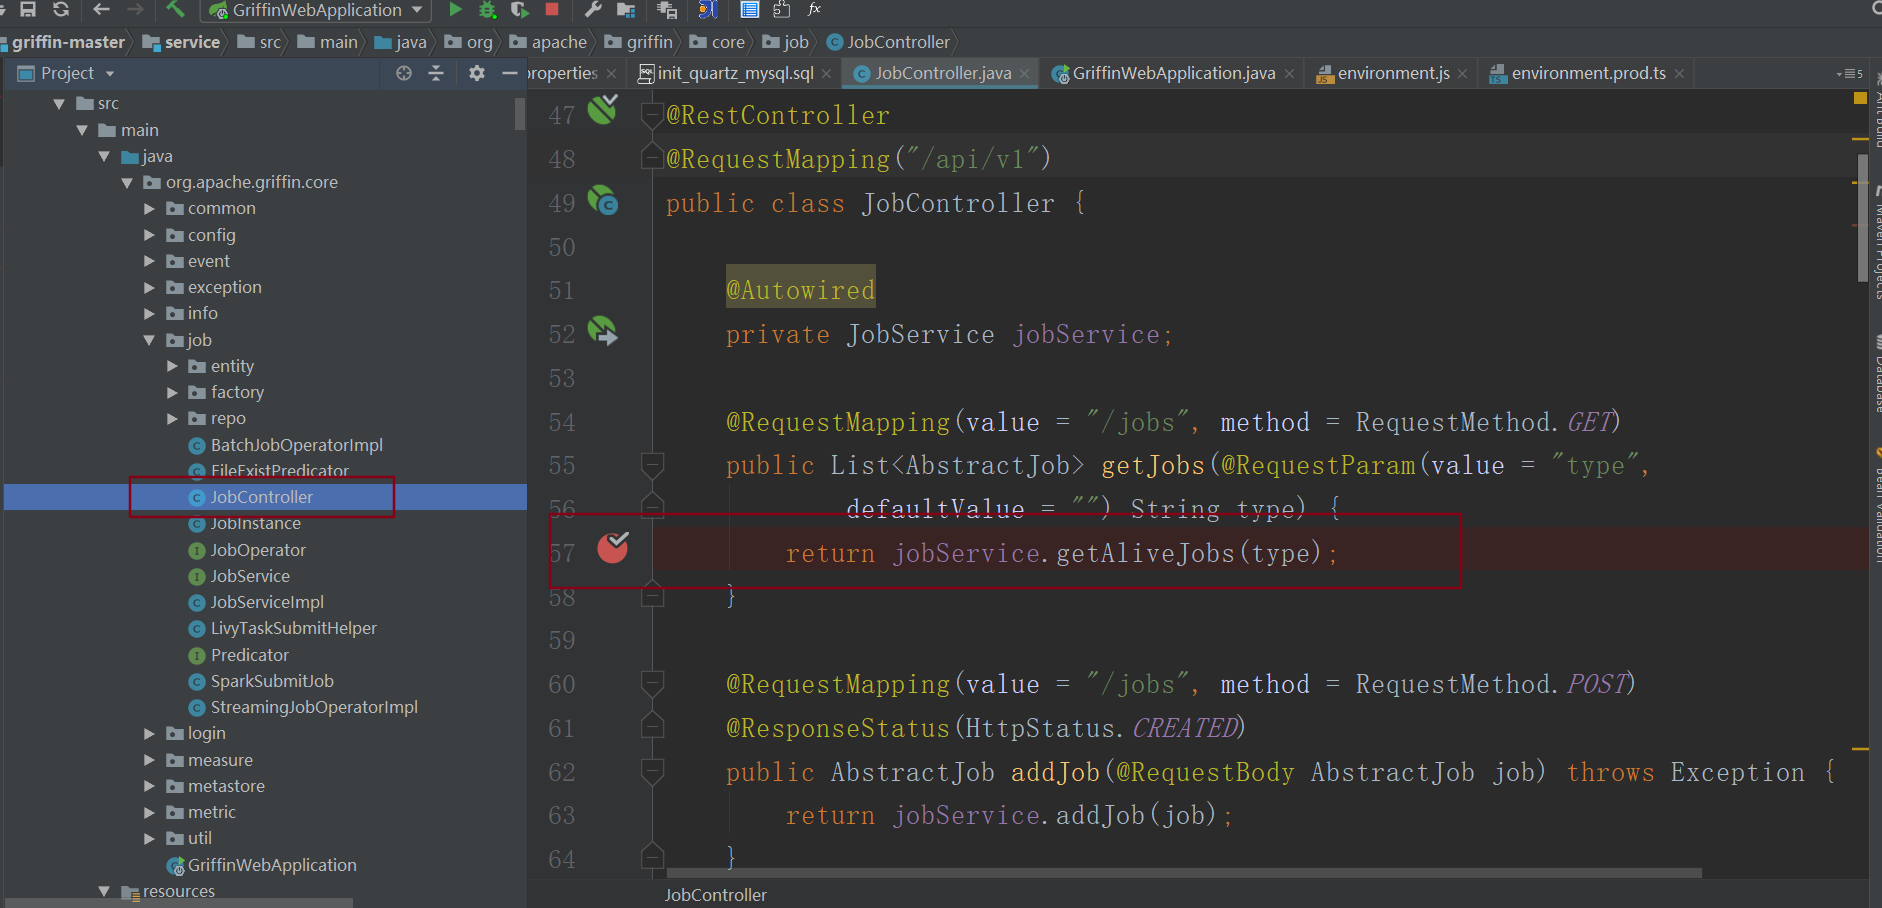Click the Build project hammer icon

(176, 9)
